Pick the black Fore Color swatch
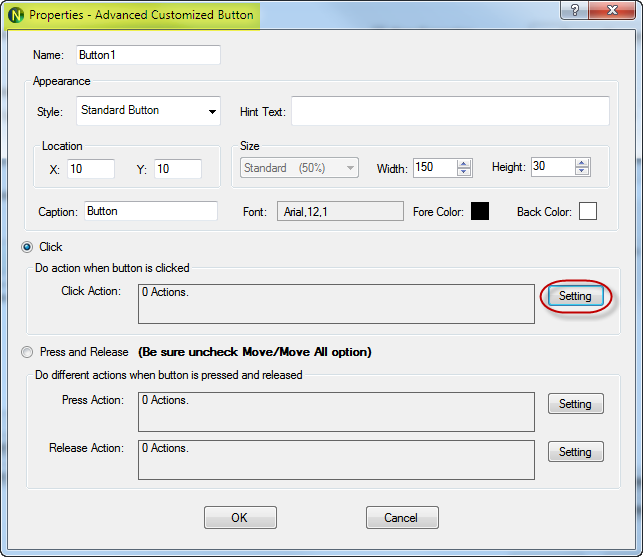This screenshot has width=643, height=557. pyautogui.click(x=480, y=211)
